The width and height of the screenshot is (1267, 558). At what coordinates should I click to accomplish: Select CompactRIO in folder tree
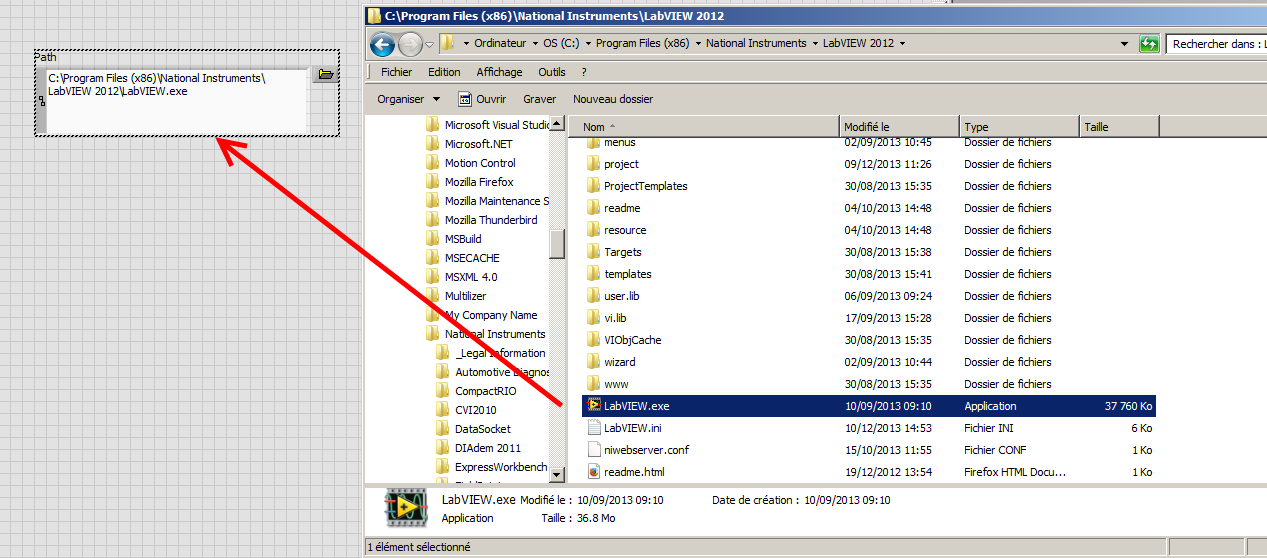(486, 391)
